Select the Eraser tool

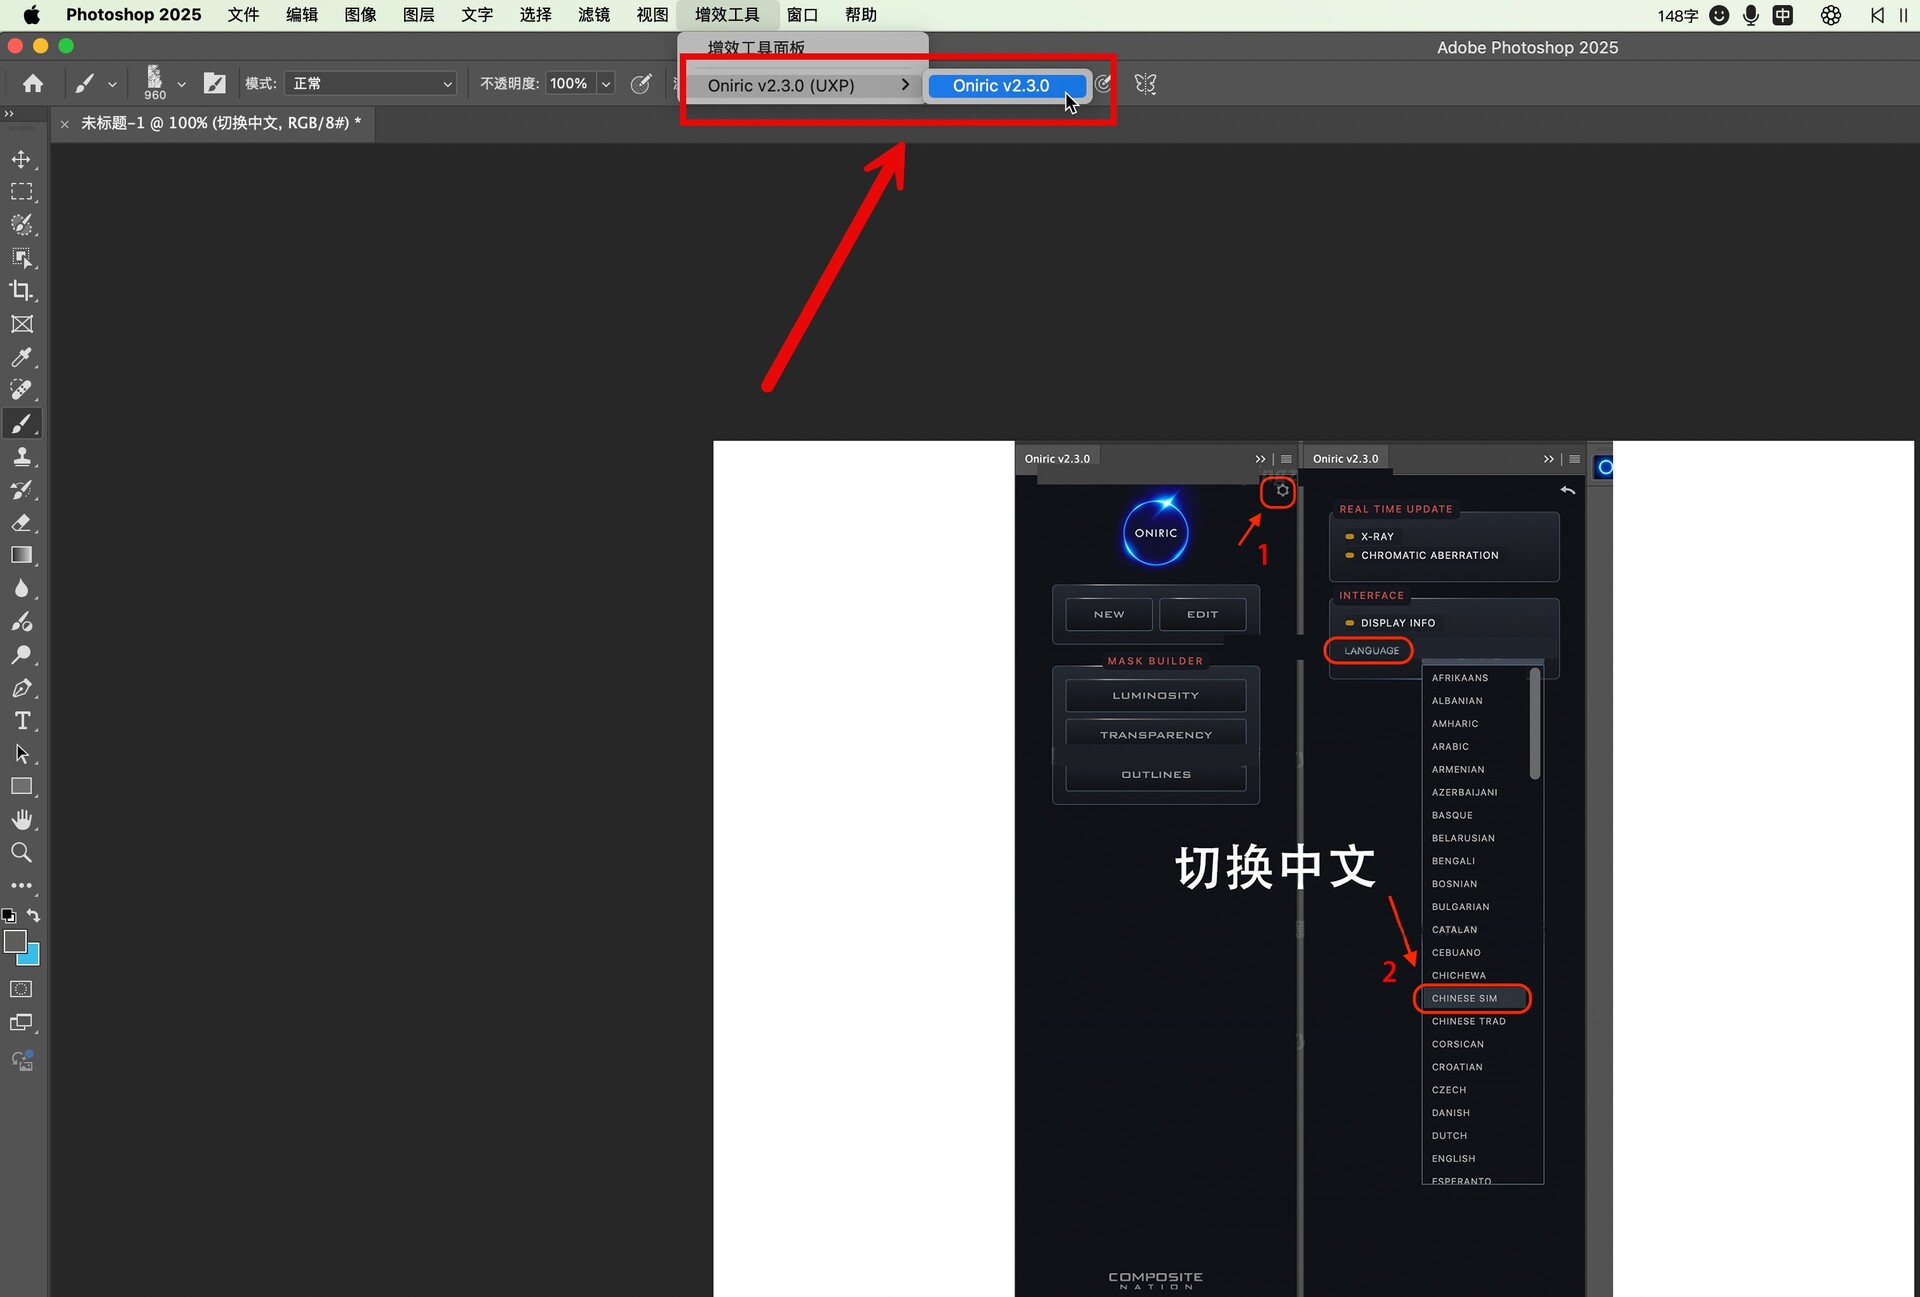21,523
